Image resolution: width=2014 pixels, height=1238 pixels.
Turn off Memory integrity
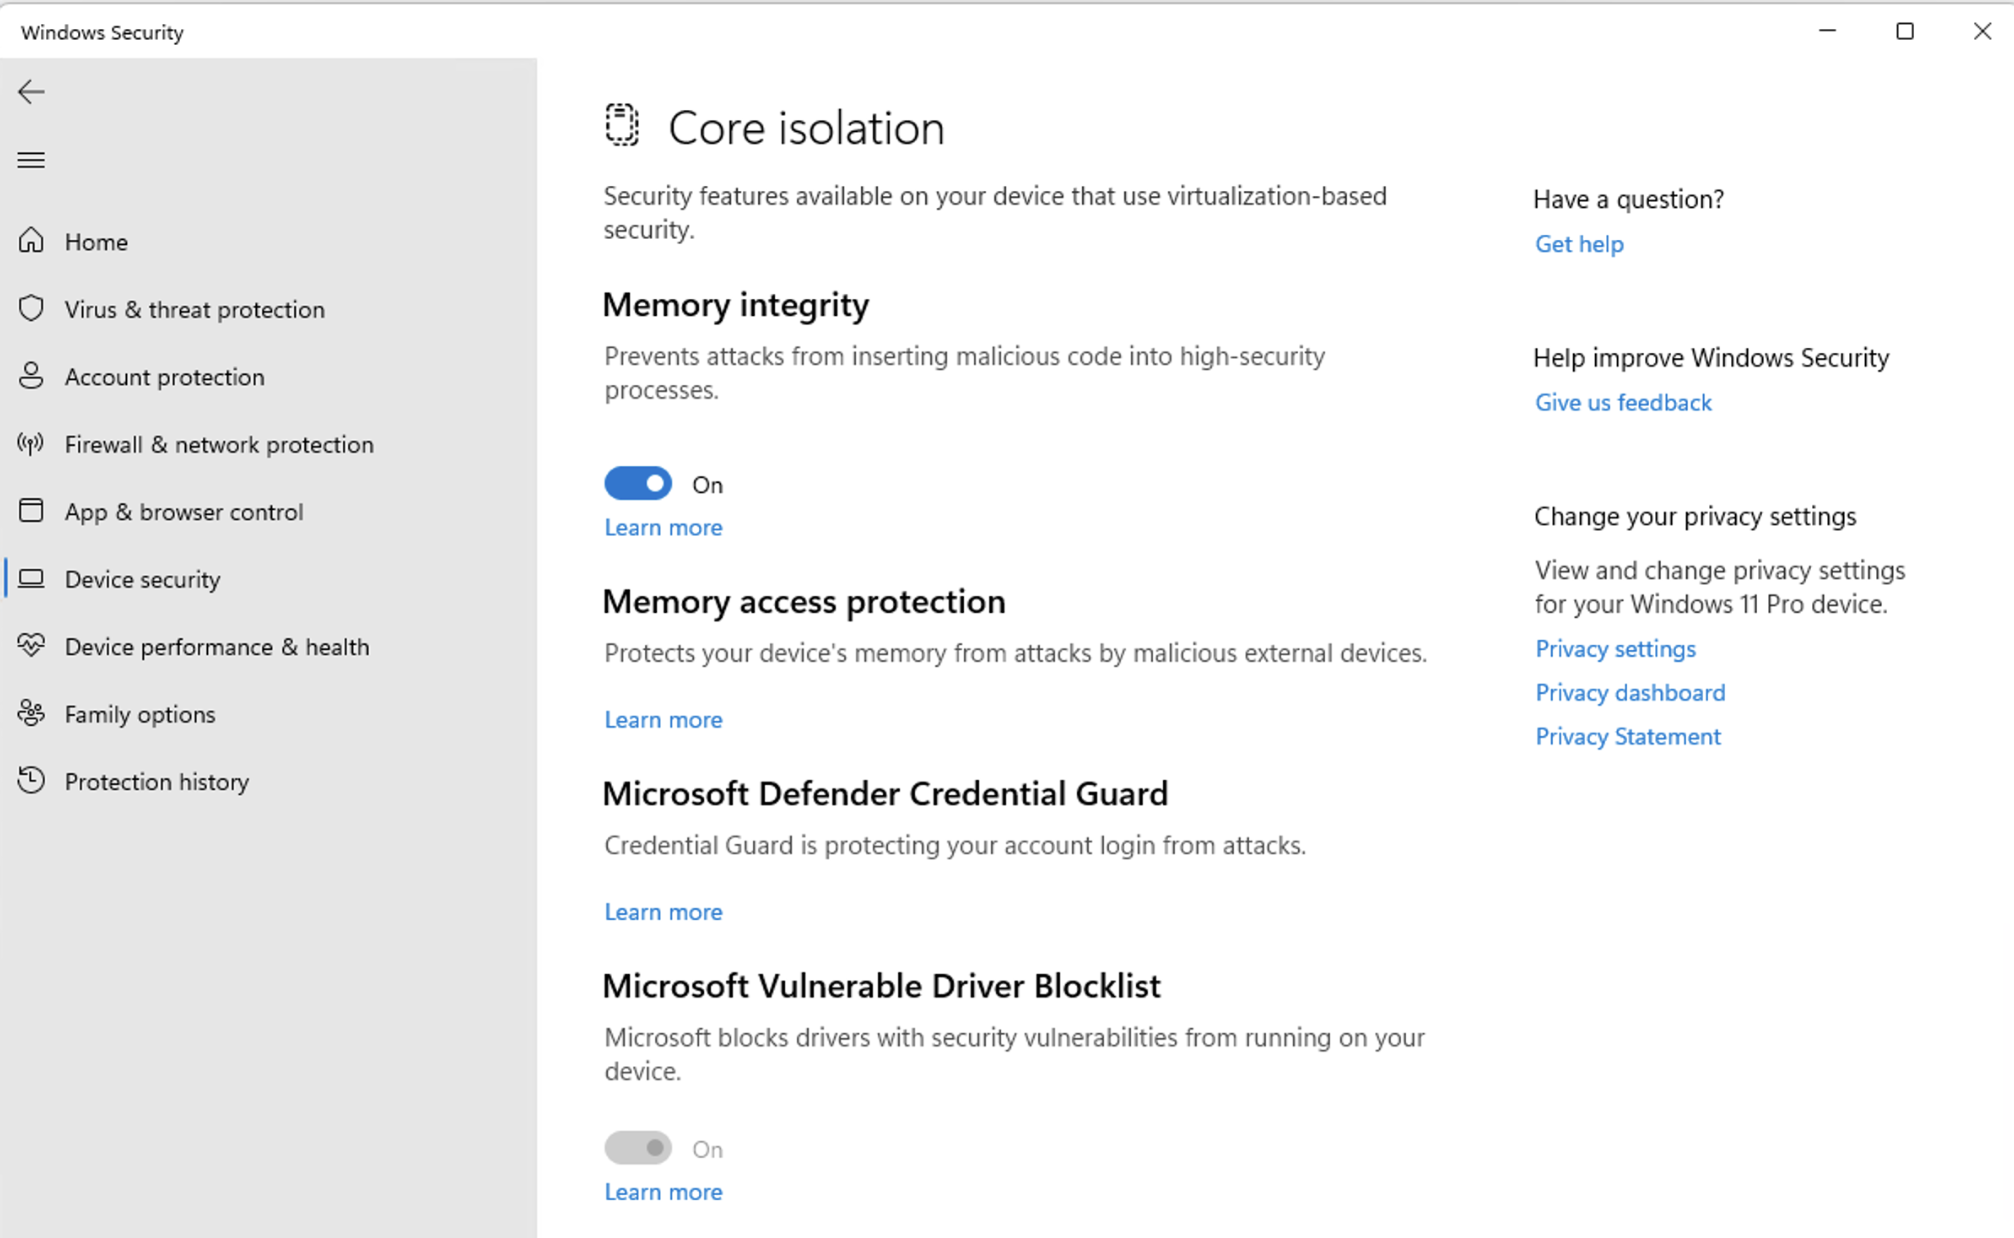[637, 483]
